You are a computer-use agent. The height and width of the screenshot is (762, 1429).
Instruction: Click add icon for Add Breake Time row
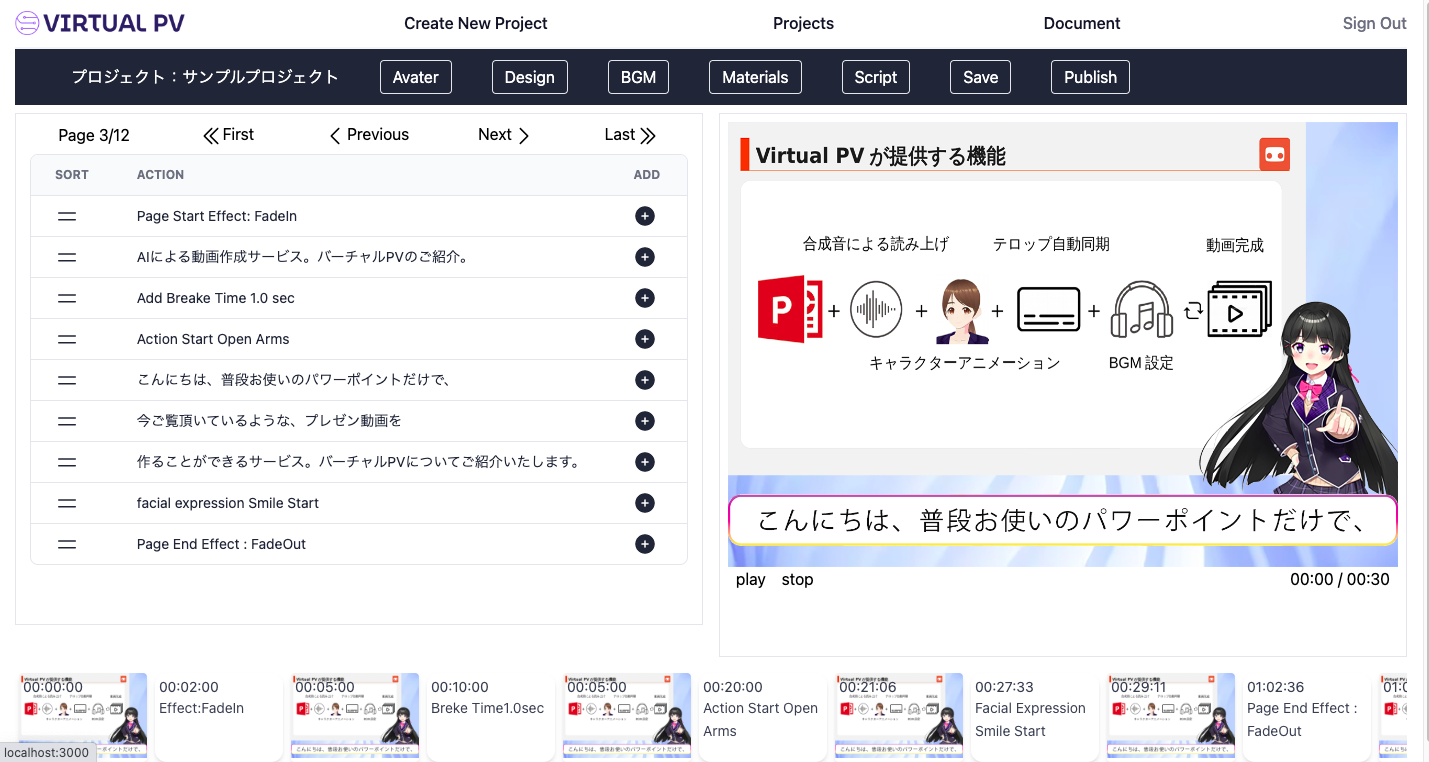pos(645,298)
